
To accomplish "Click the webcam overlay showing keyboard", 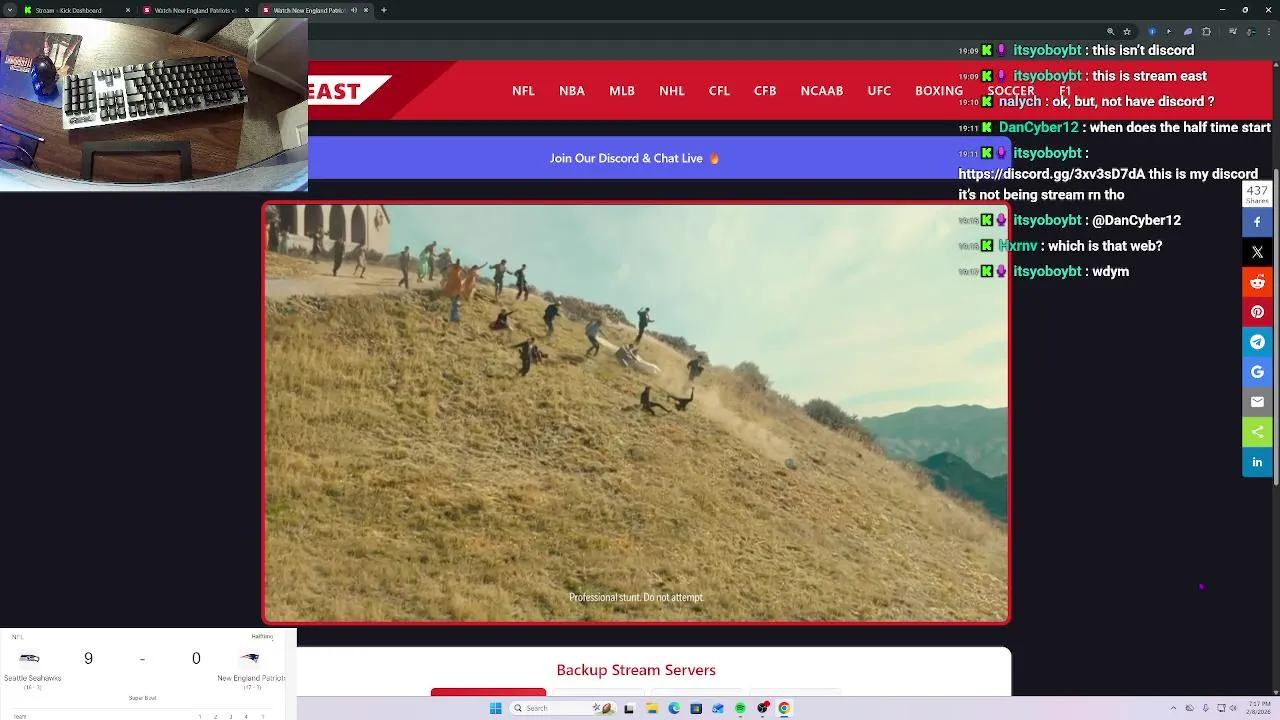I will (154, 105).
